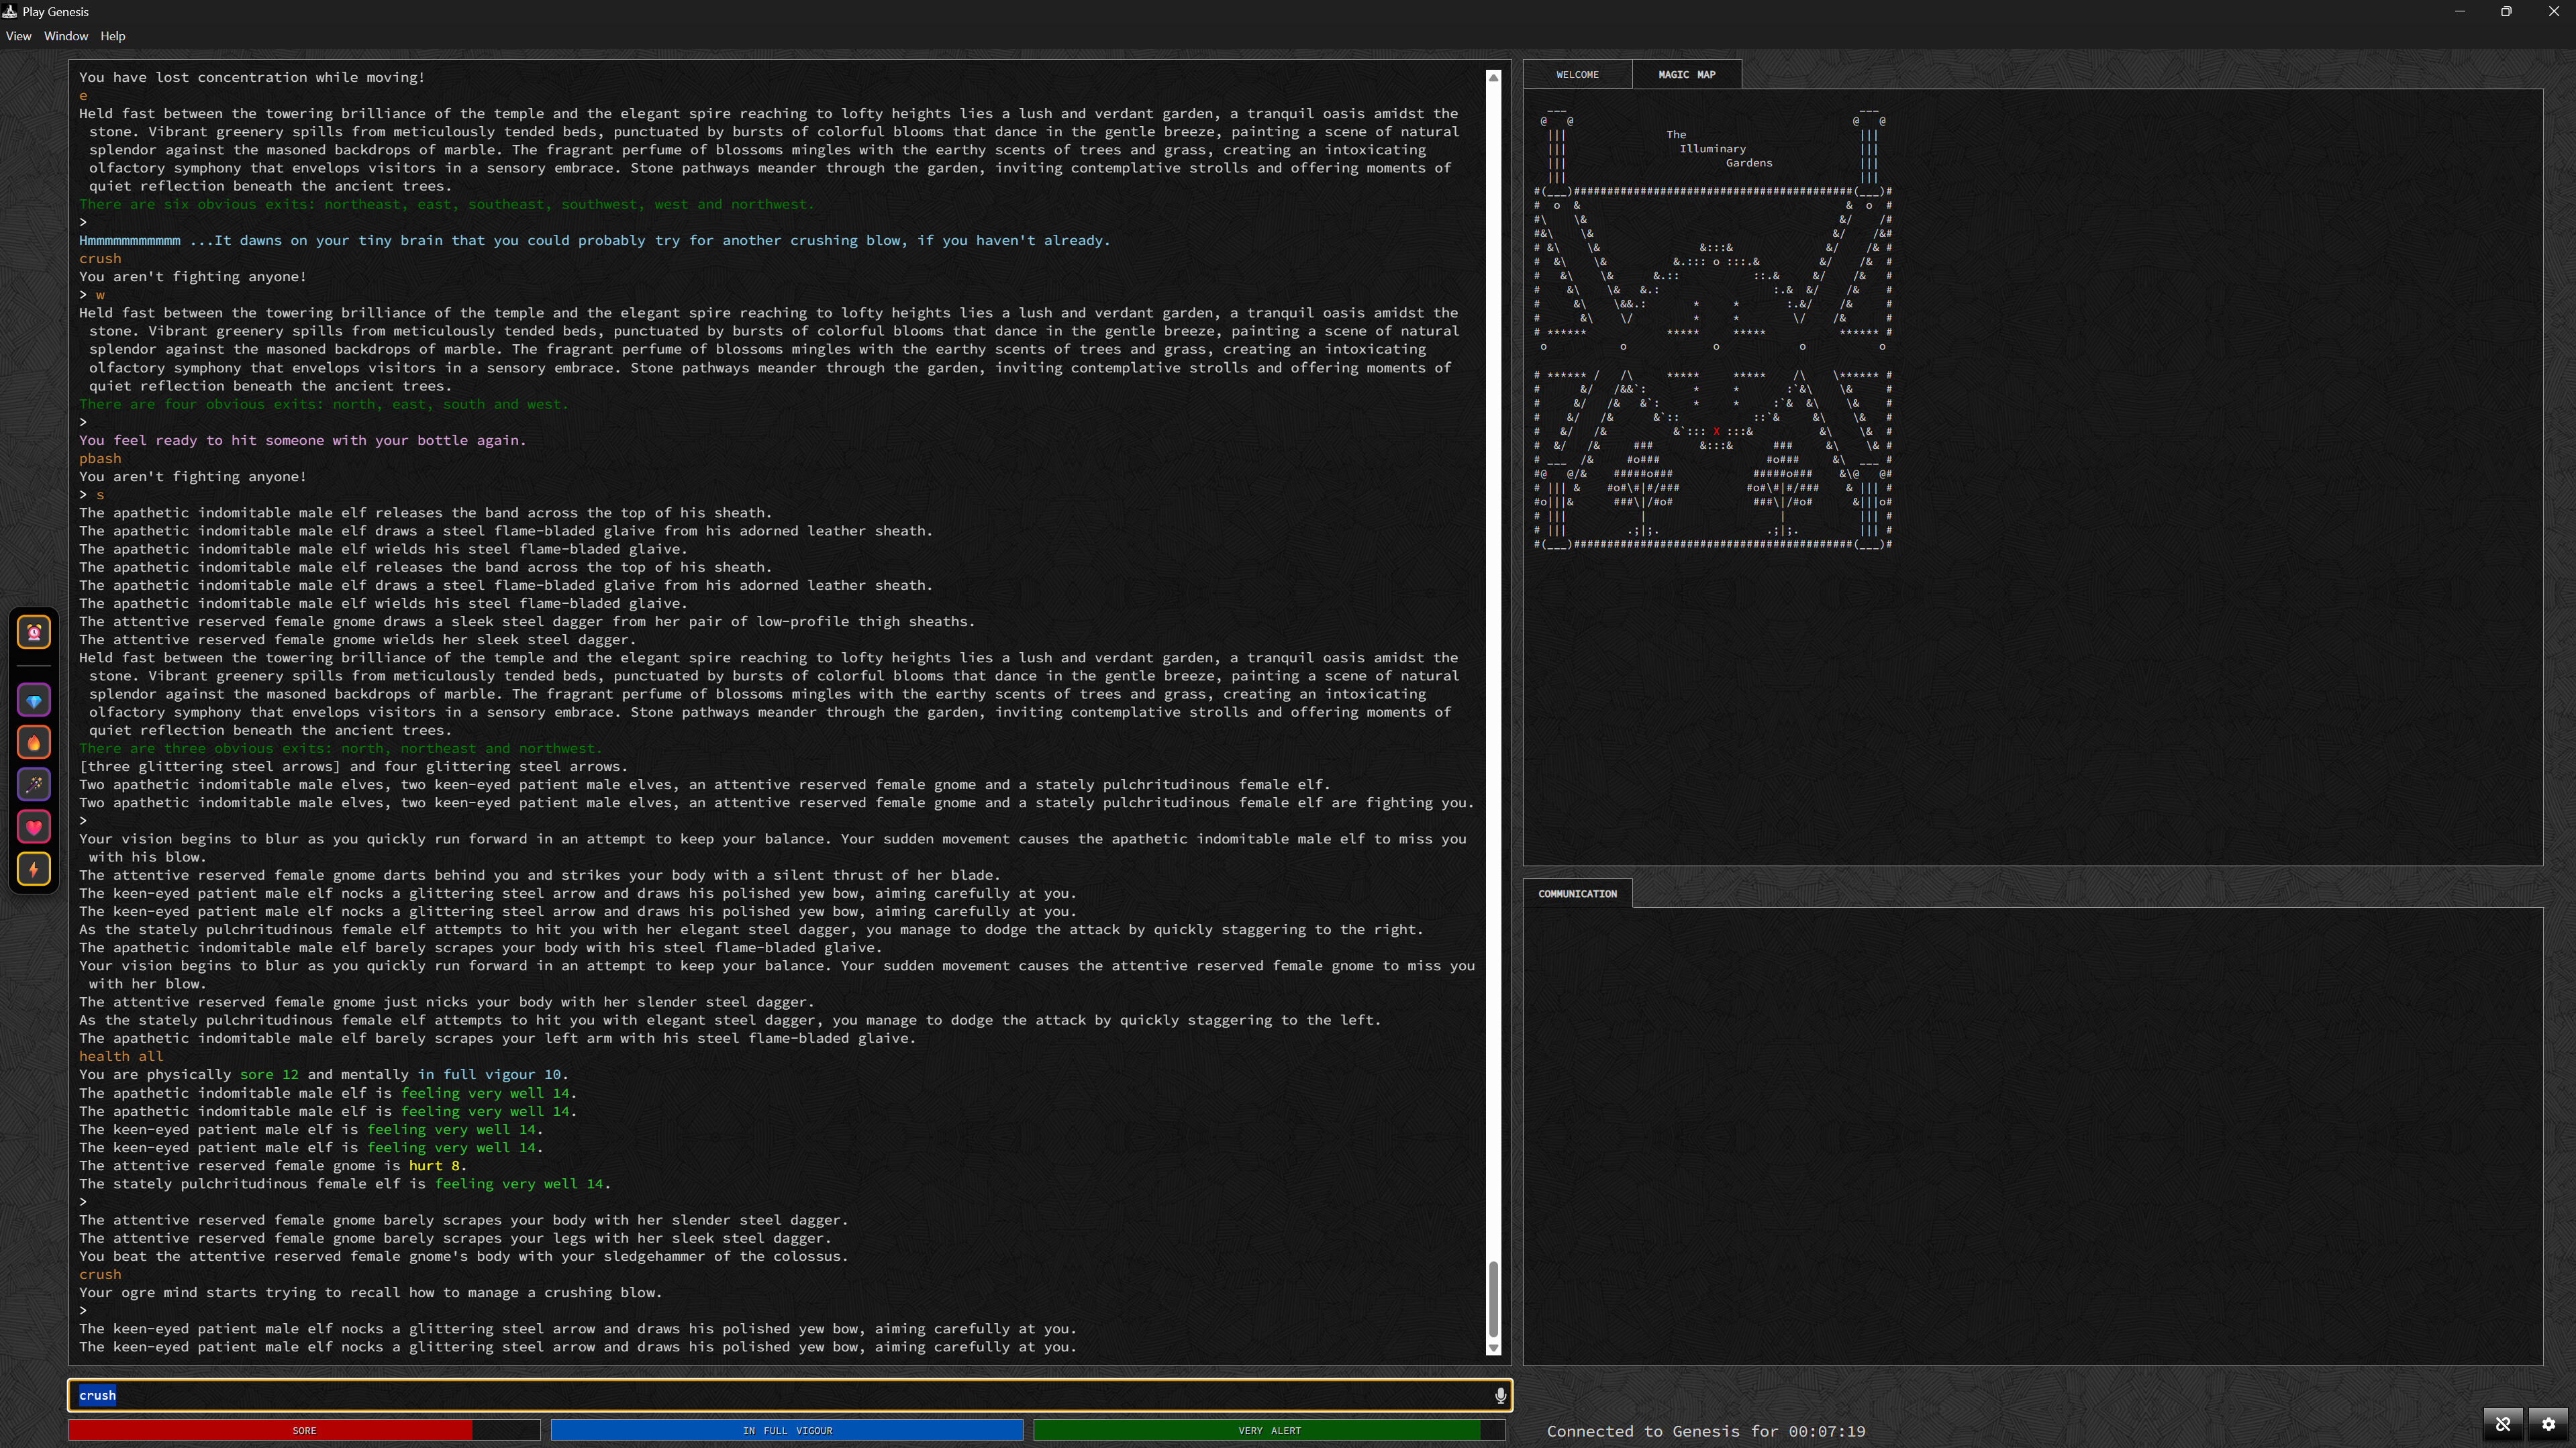Select the Communication tab
2576x1448 pixels.
(1577, 894)
